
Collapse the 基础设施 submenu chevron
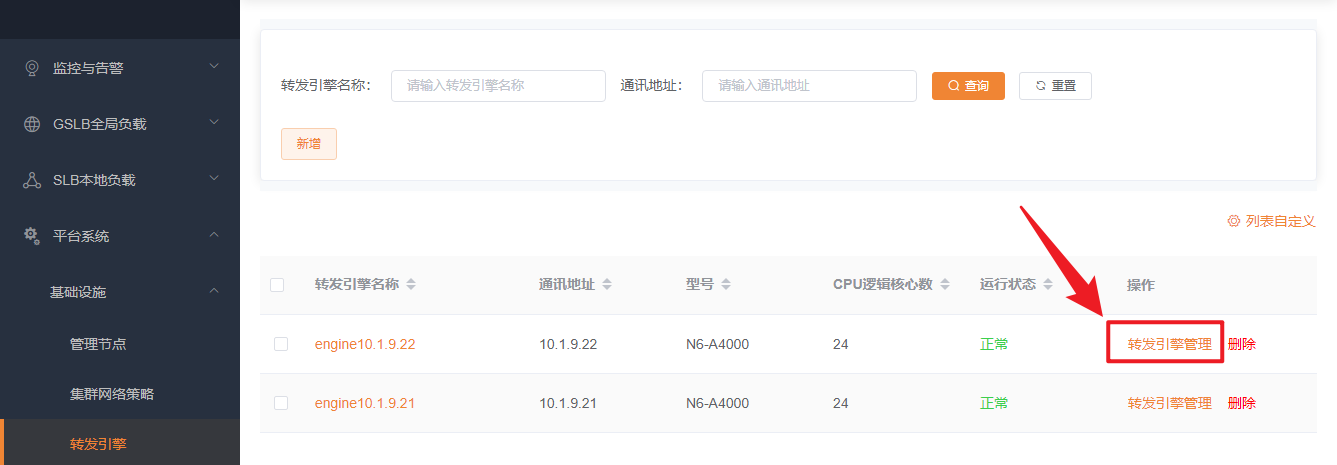coord(214,291)
